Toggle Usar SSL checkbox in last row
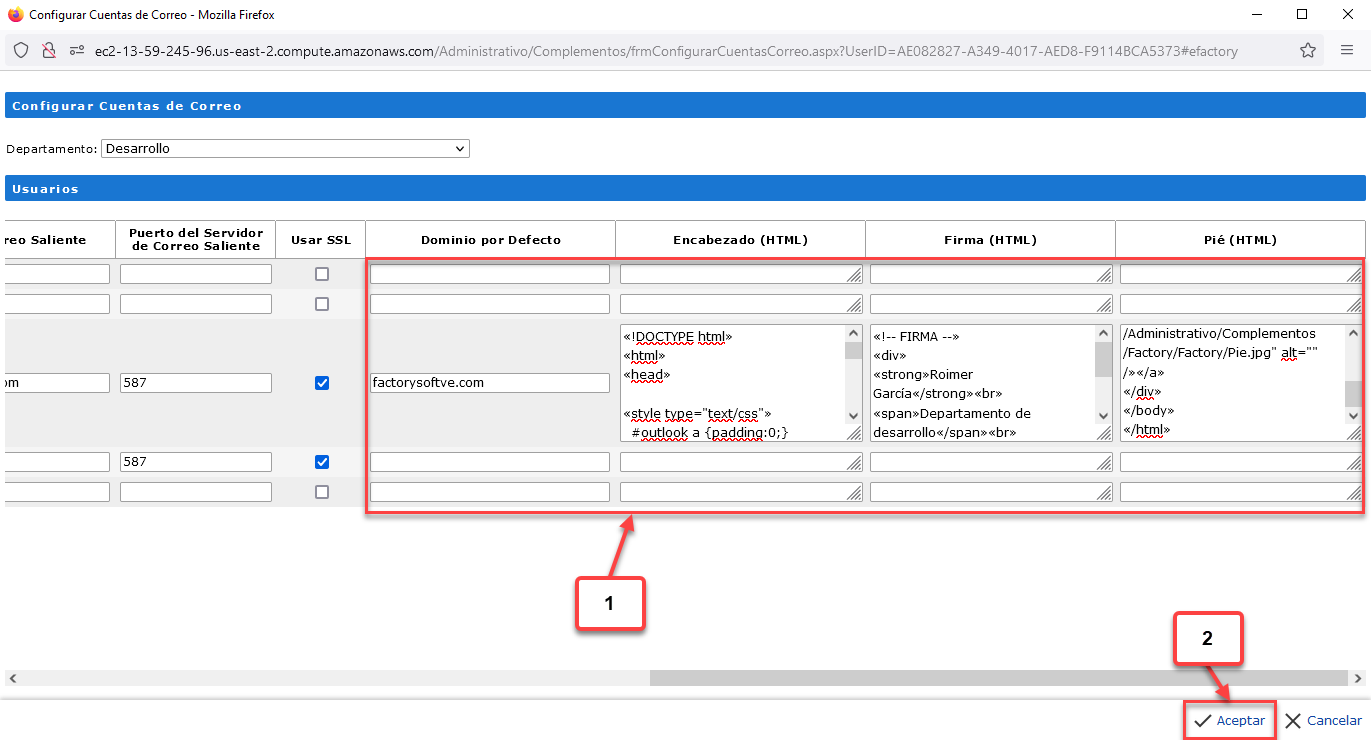Viewport: 1371px width, 740px height. pos(322,492)
